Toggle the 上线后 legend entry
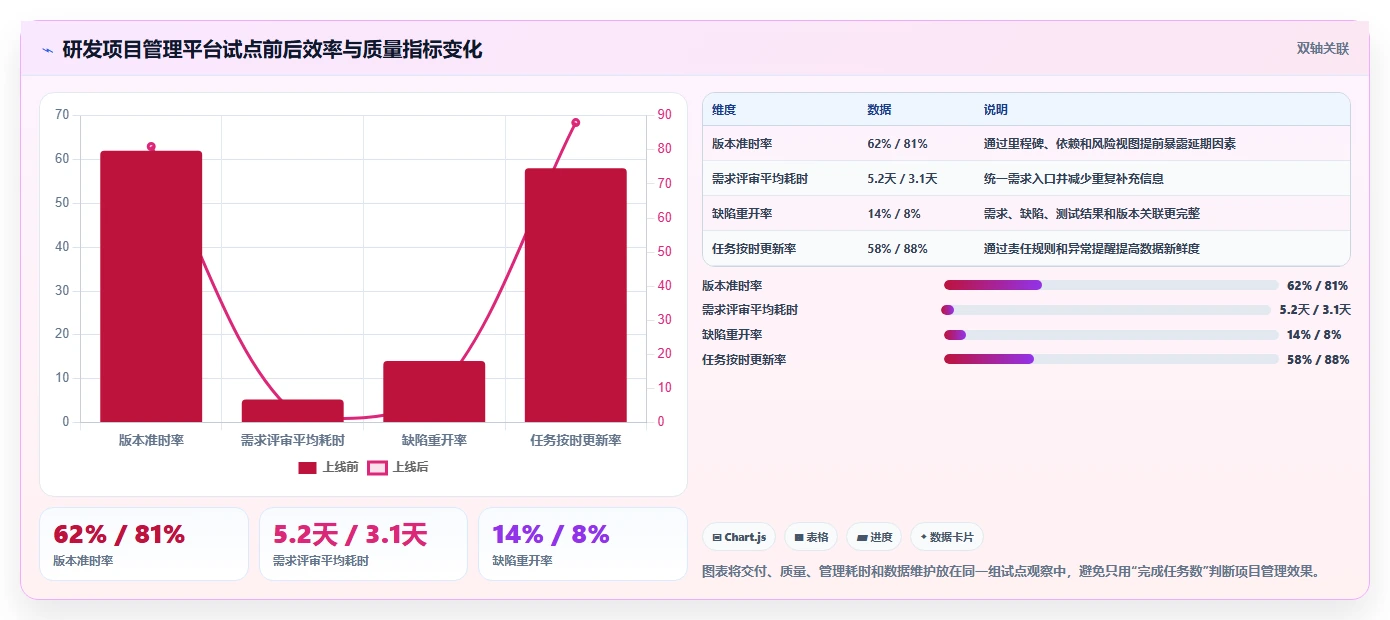The height and width of the screenshot is (620, 1390). coord(398,467)
